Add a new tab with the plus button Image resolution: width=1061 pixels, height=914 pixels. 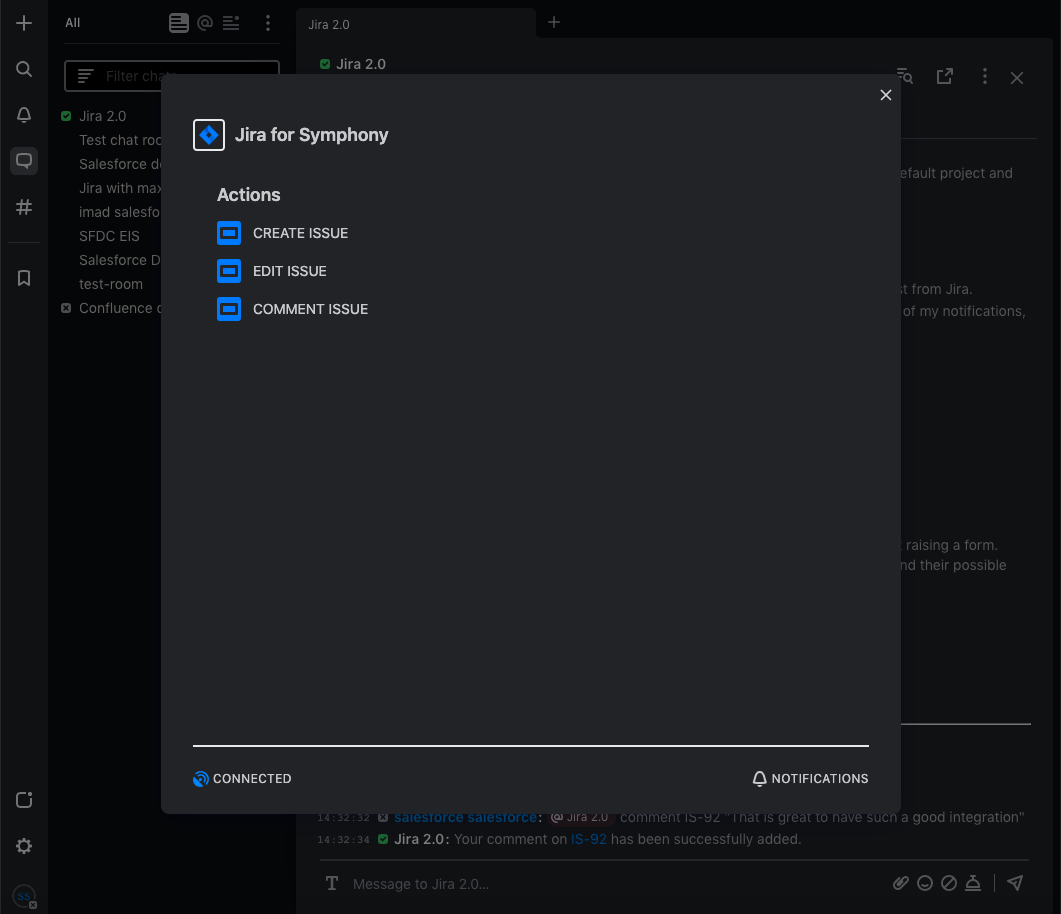pos(554,22)
